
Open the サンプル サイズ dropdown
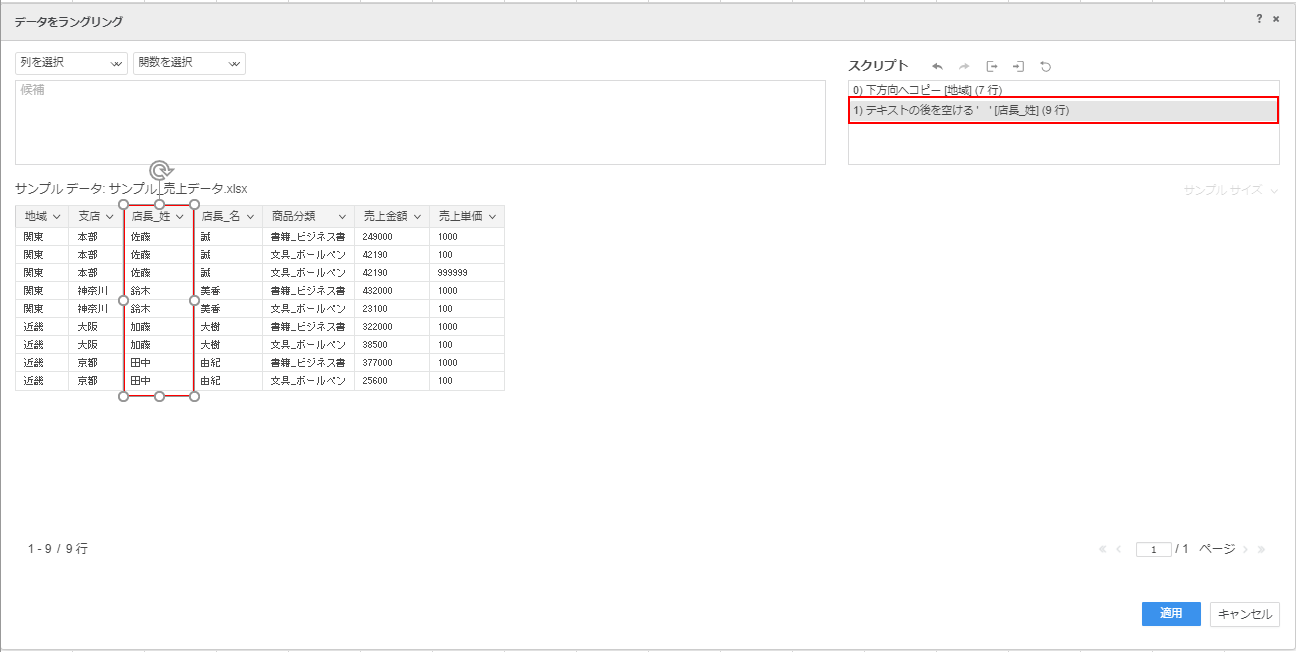pyautogui.click(x=1230, y=190)
